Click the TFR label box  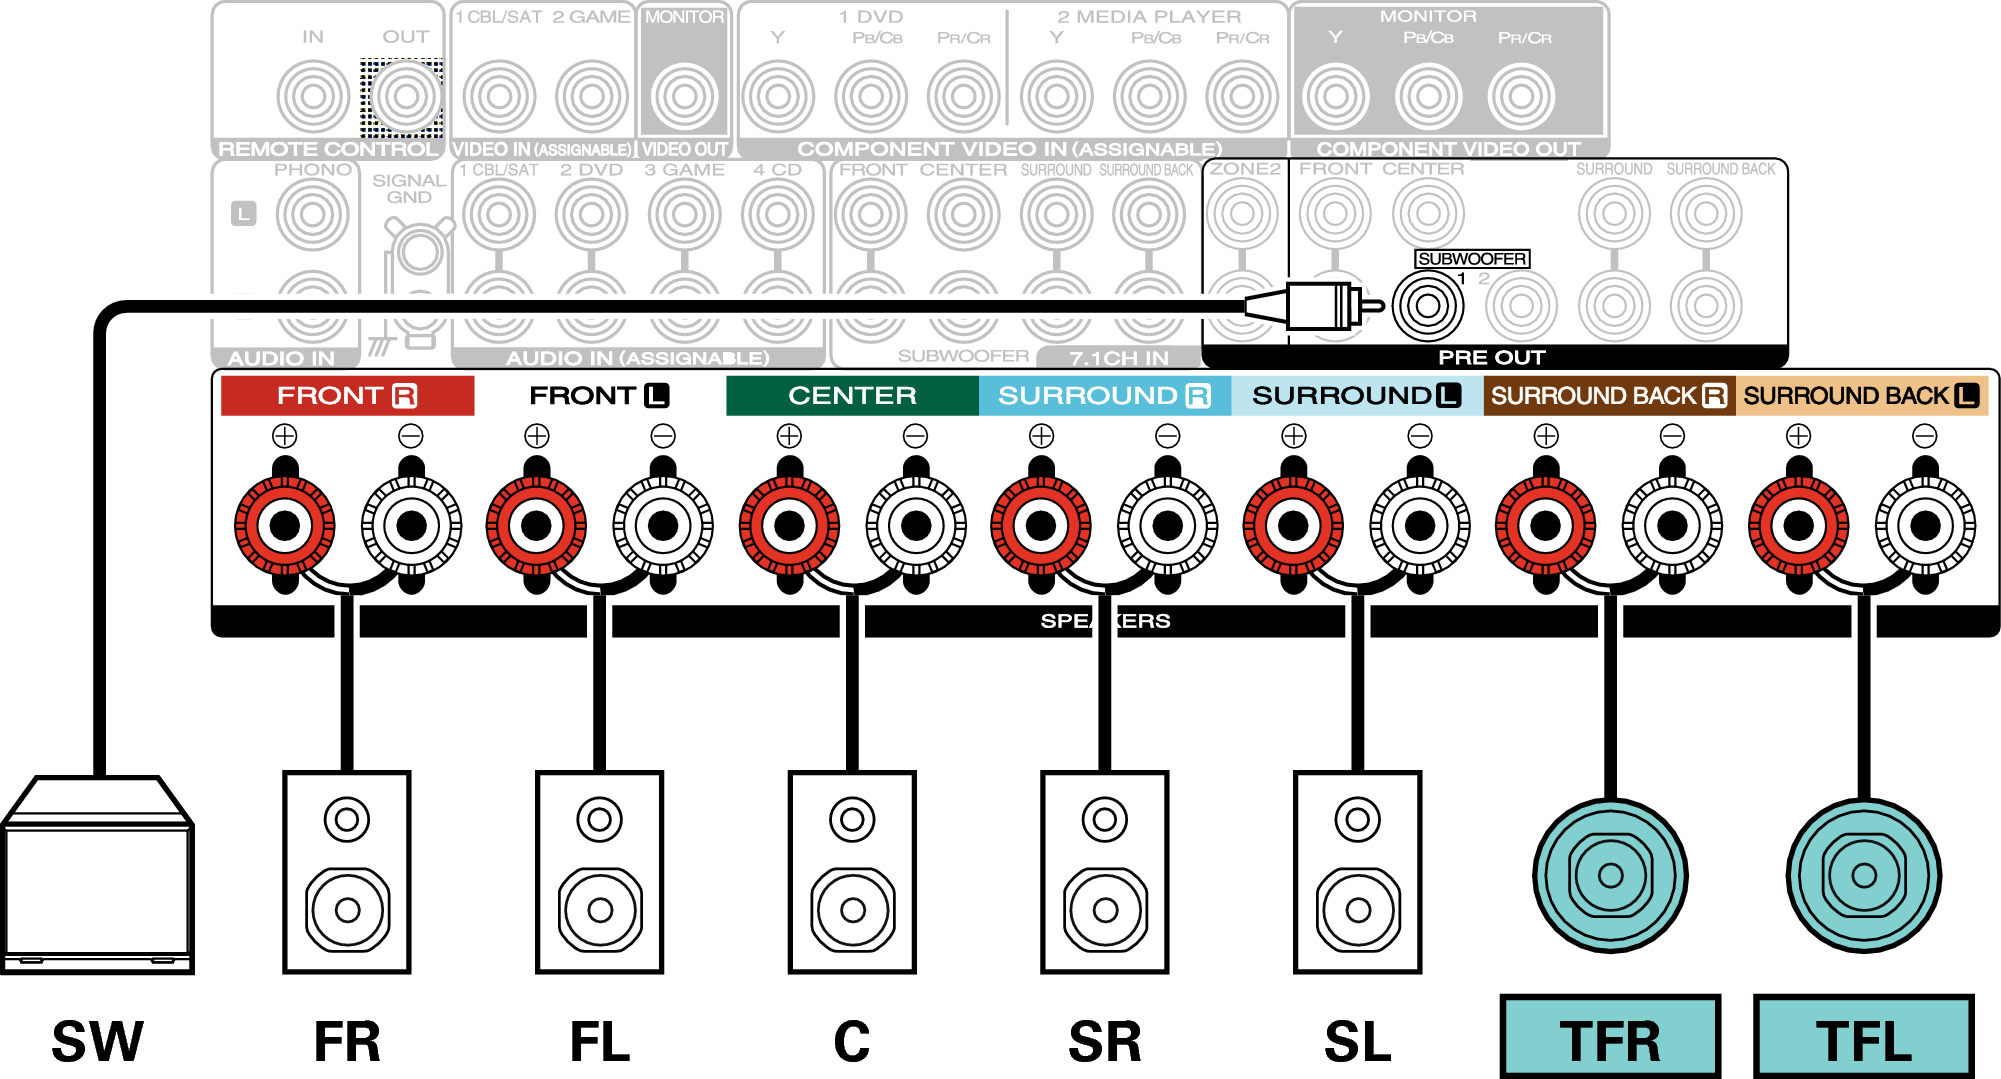(x=1610, y=1037)
